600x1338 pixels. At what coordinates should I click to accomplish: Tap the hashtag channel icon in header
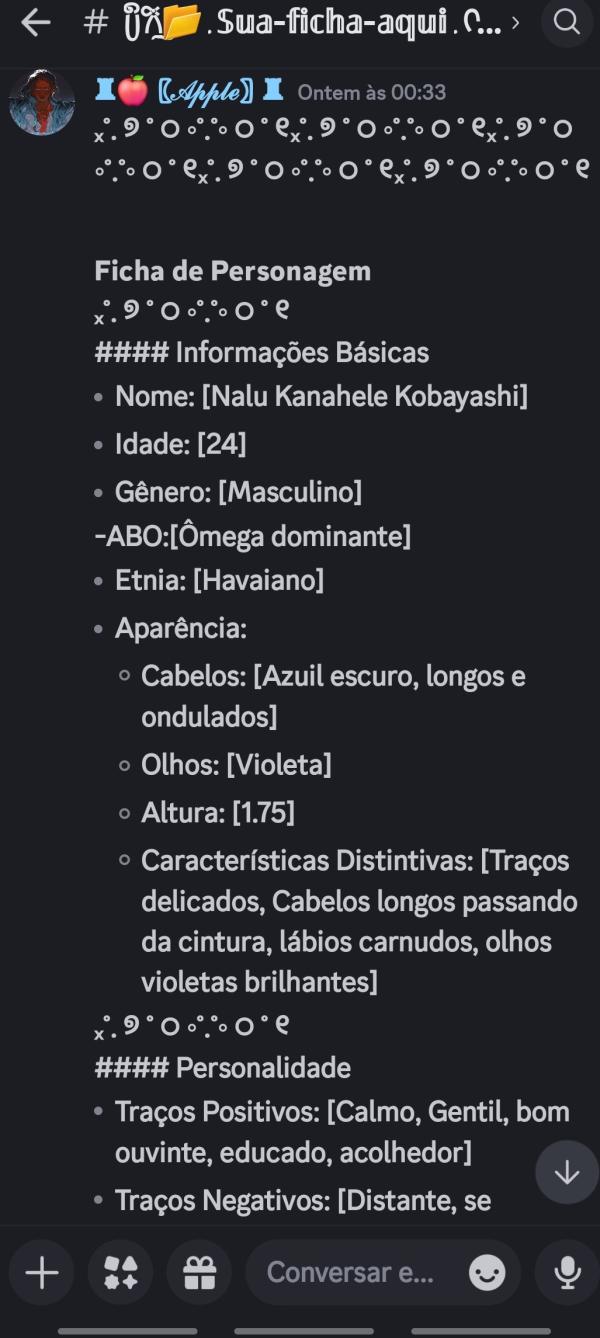96,22
